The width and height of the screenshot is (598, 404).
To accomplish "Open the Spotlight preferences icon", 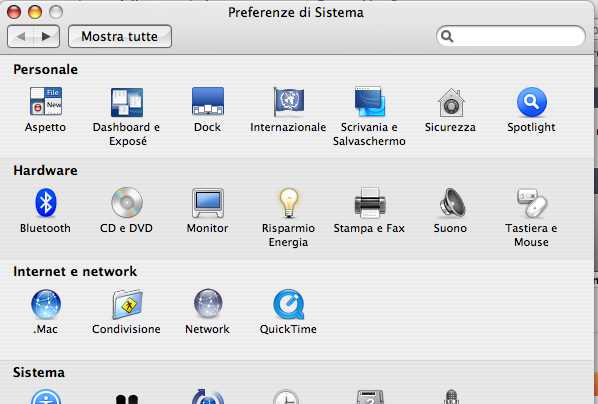I will pos(532,102).
